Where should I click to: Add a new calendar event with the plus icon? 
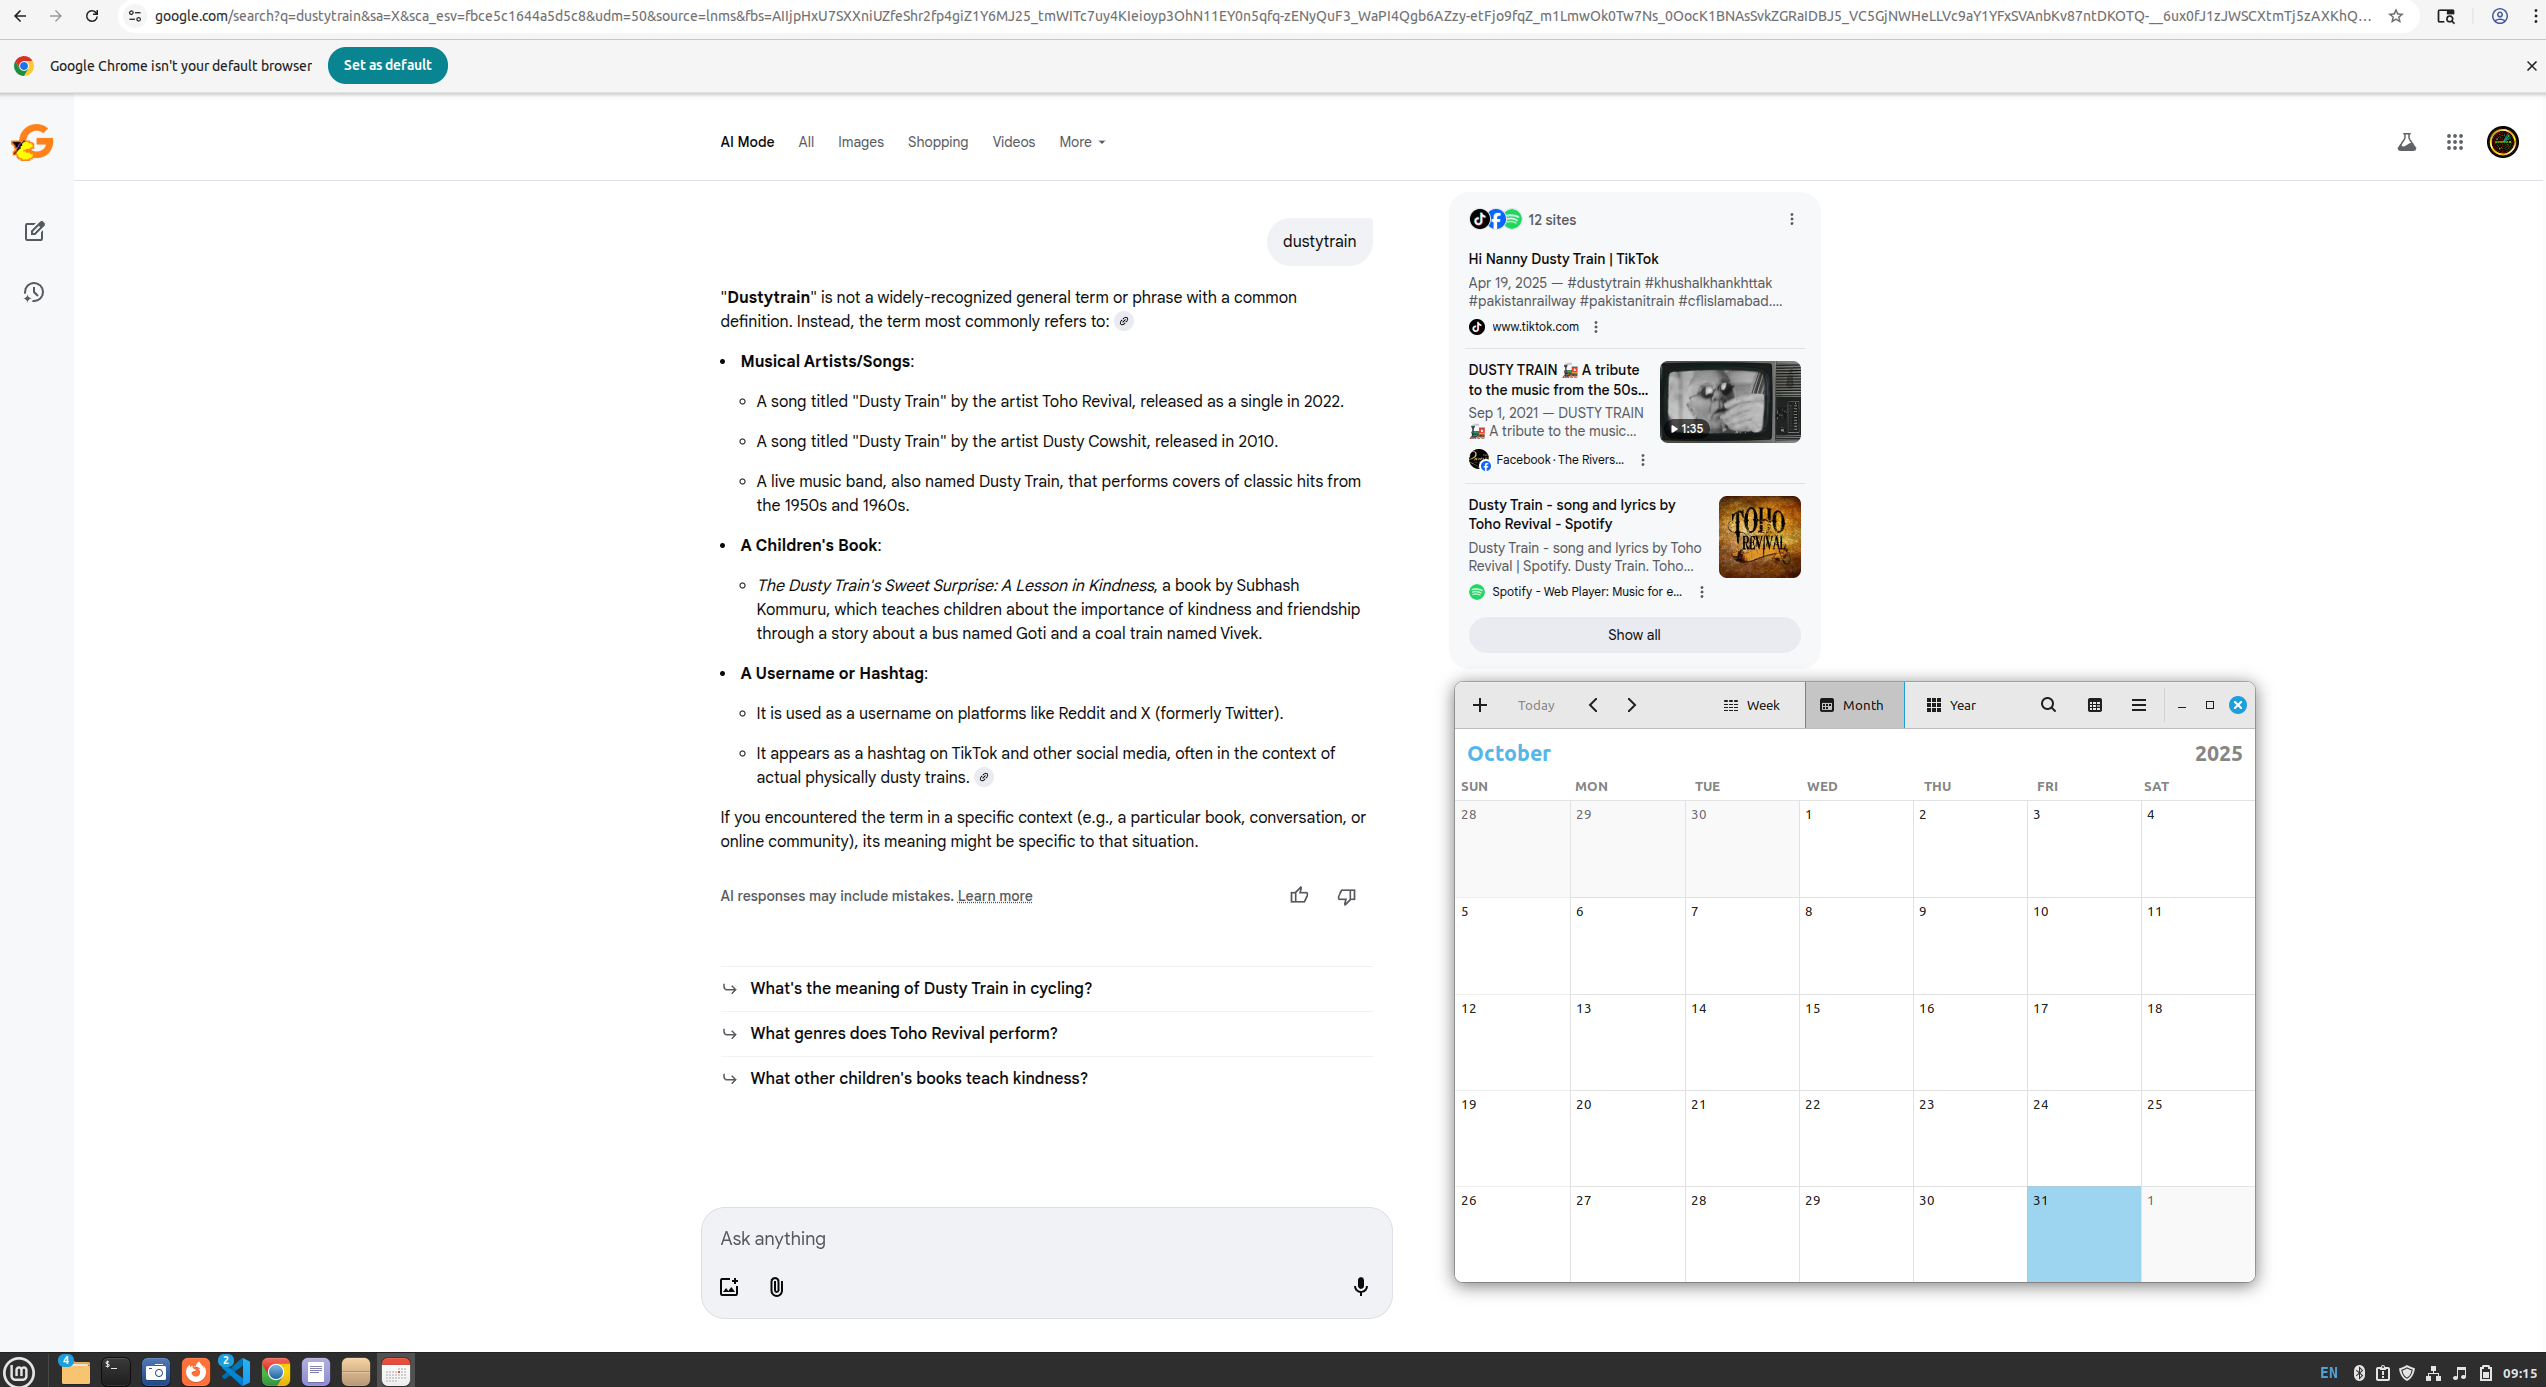(1479, 705)
